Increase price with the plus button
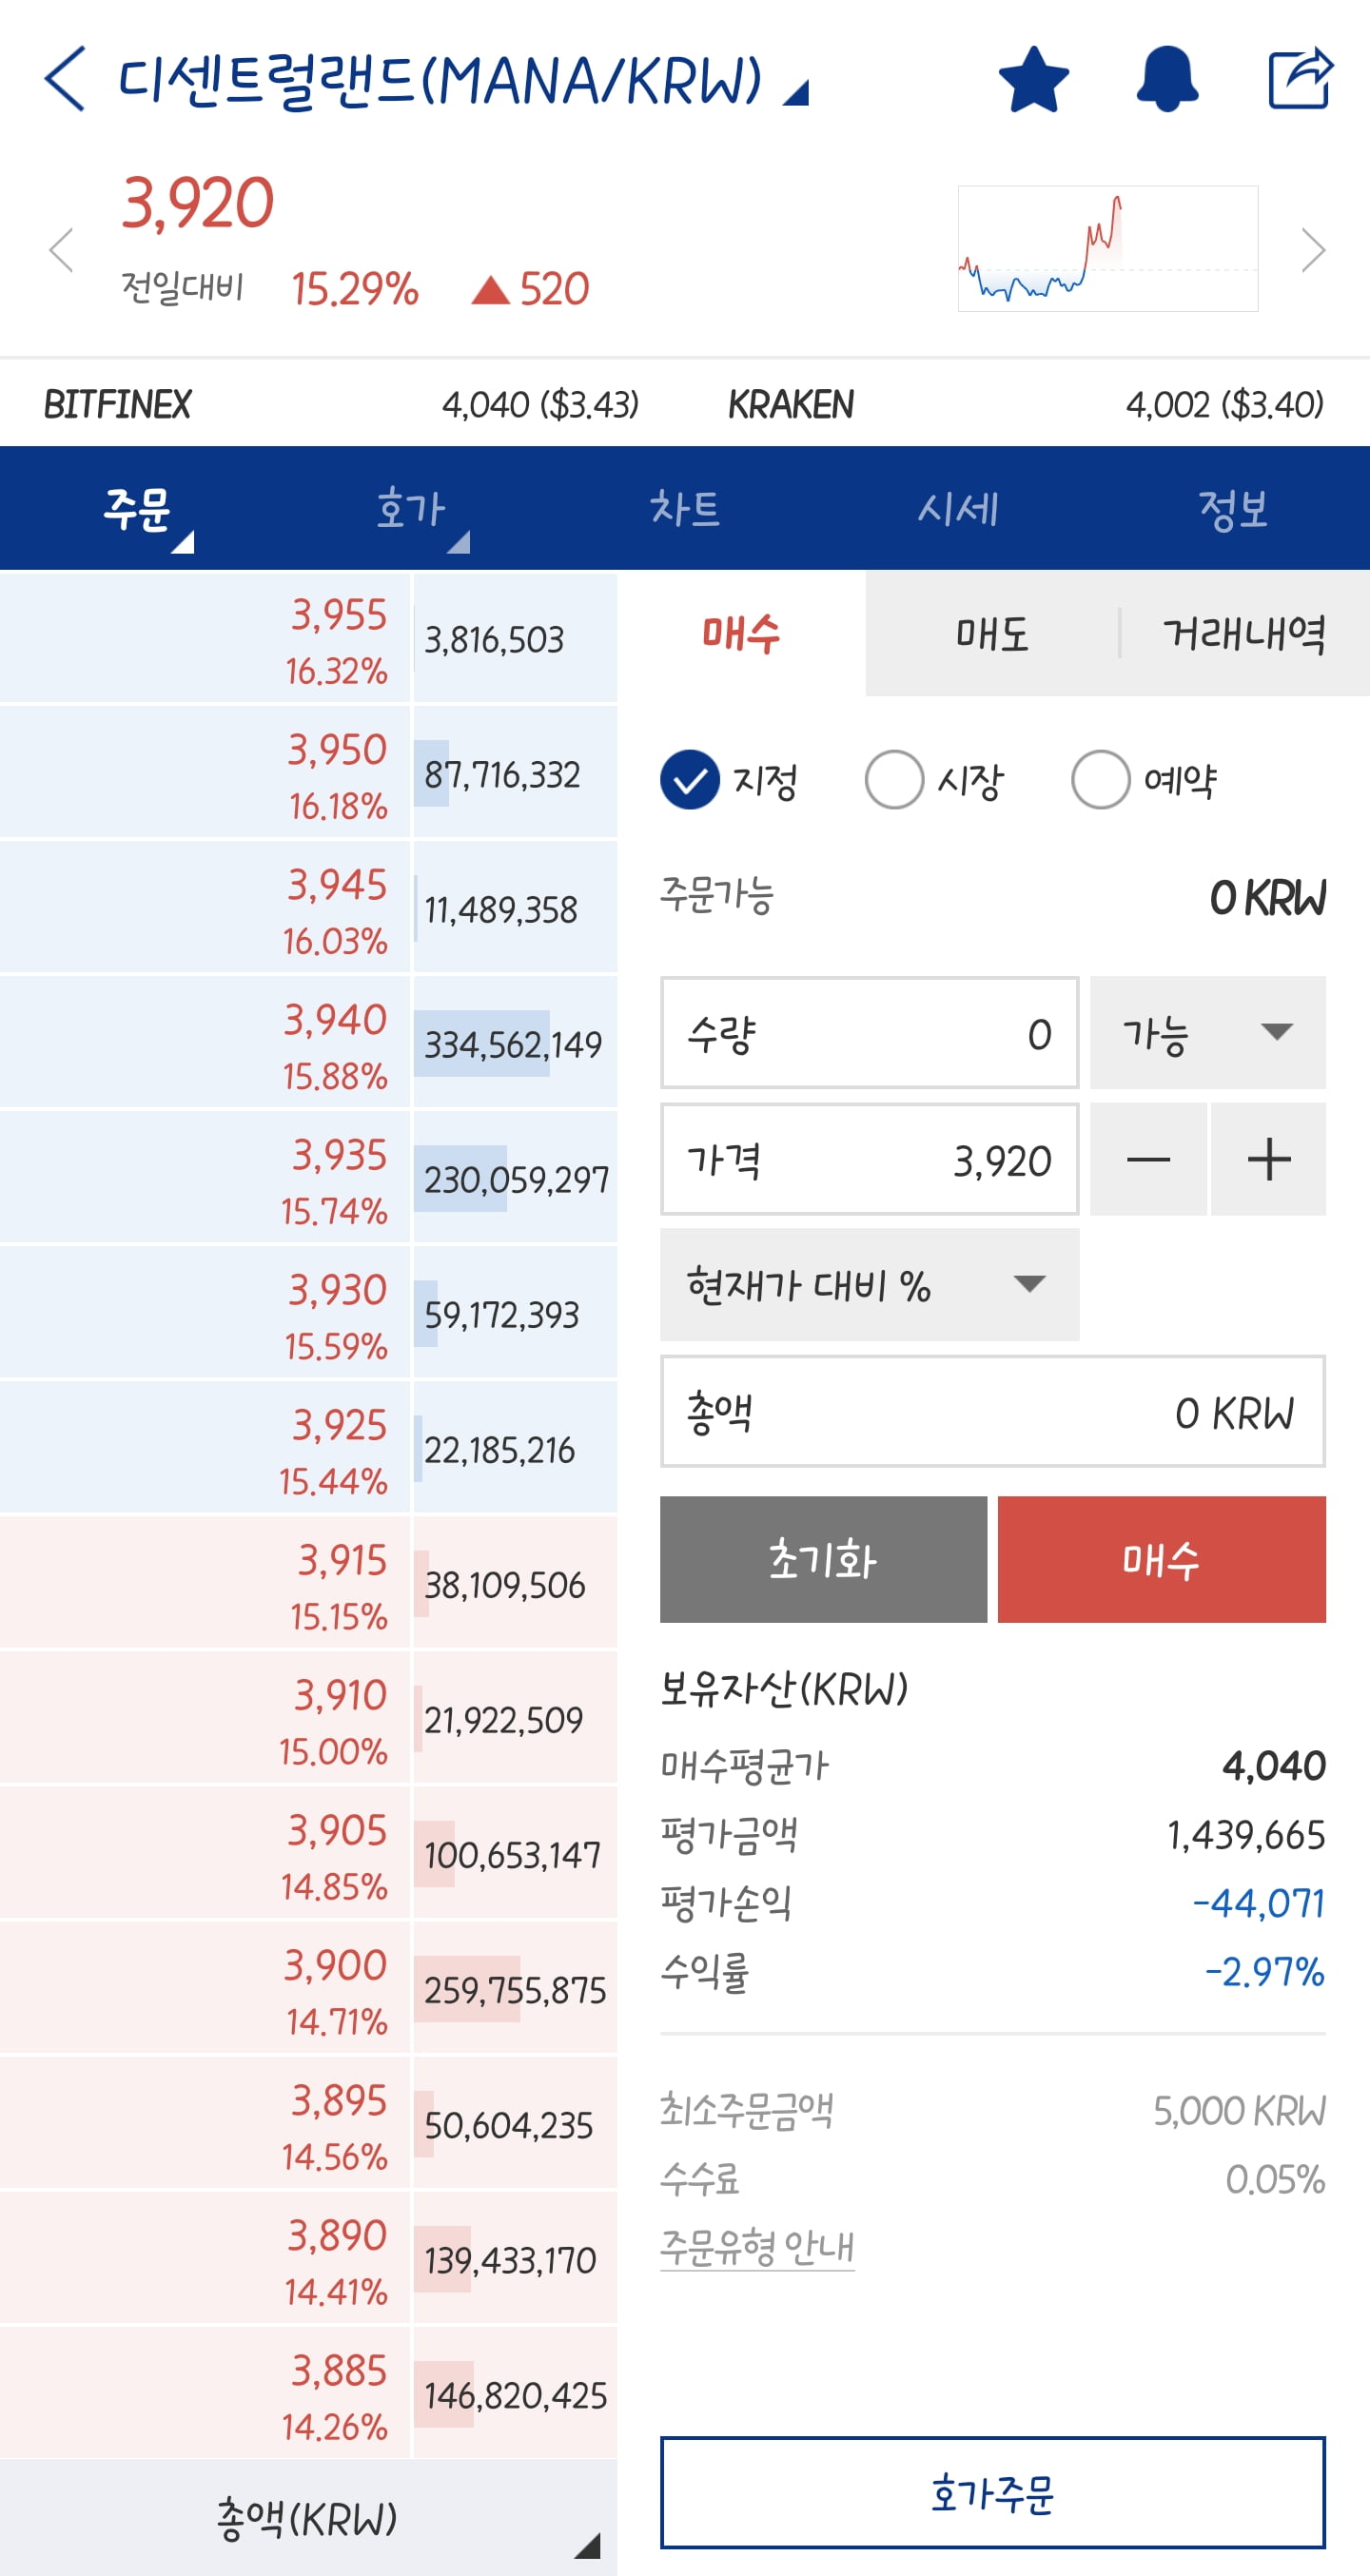The width and height of the screenshot is (1370, 2576). pos(1269,1160)
